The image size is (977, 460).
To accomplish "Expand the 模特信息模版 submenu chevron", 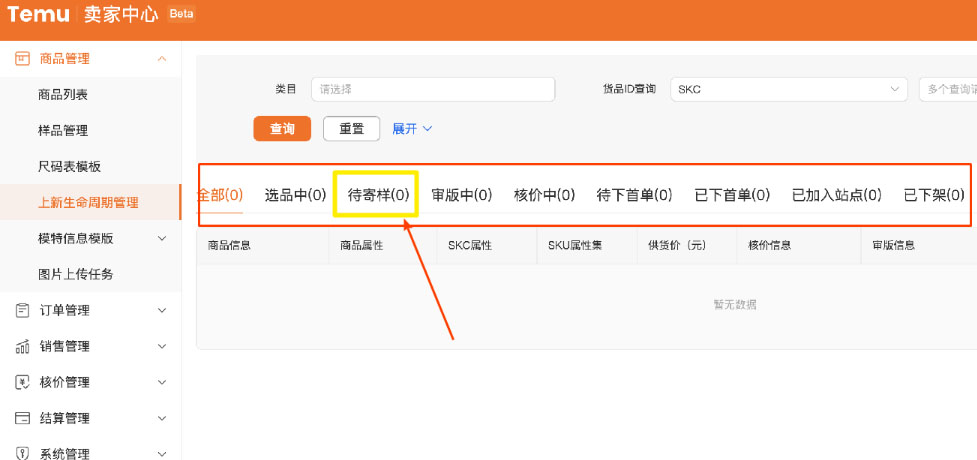I will [x=162, y=238].
